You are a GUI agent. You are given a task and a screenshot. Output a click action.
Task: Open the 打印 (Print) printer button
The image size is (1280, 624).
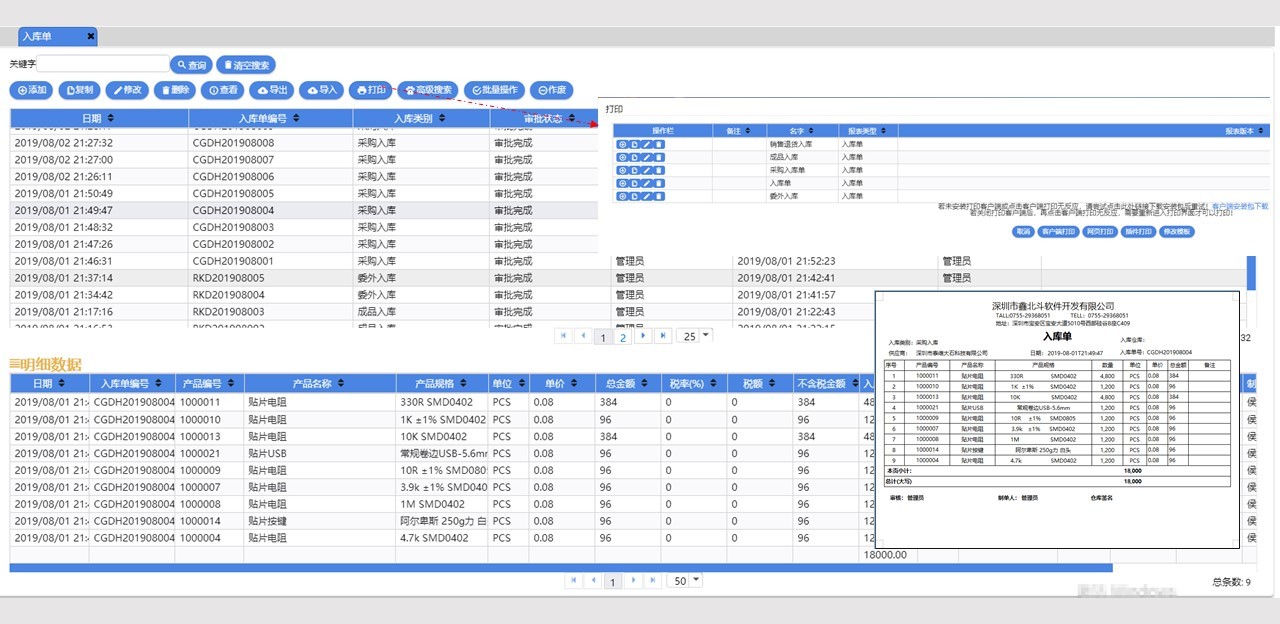point(370,90)
